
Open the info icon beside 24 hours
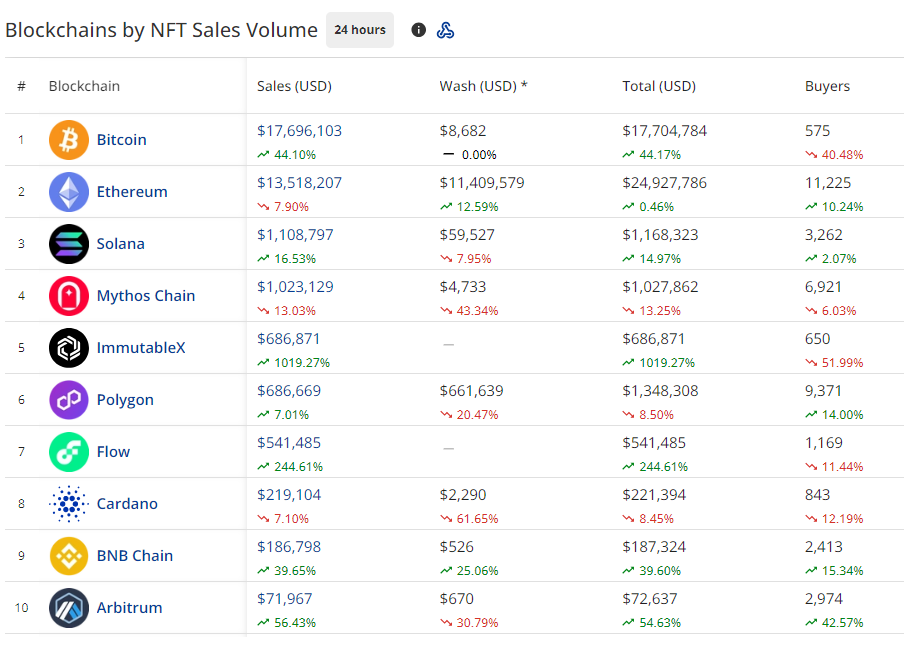coord(418,30)
